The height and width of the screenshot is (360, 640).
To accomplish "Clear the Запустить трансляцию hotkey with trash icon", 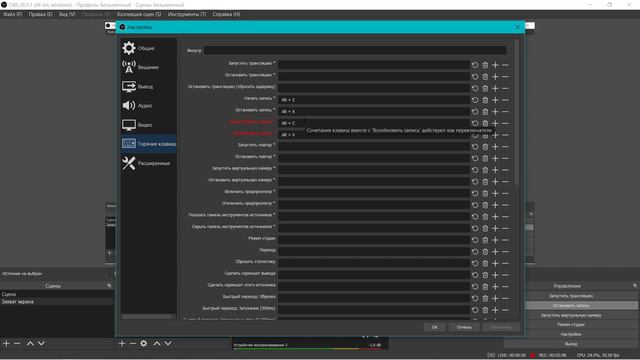I will point(485,65).
